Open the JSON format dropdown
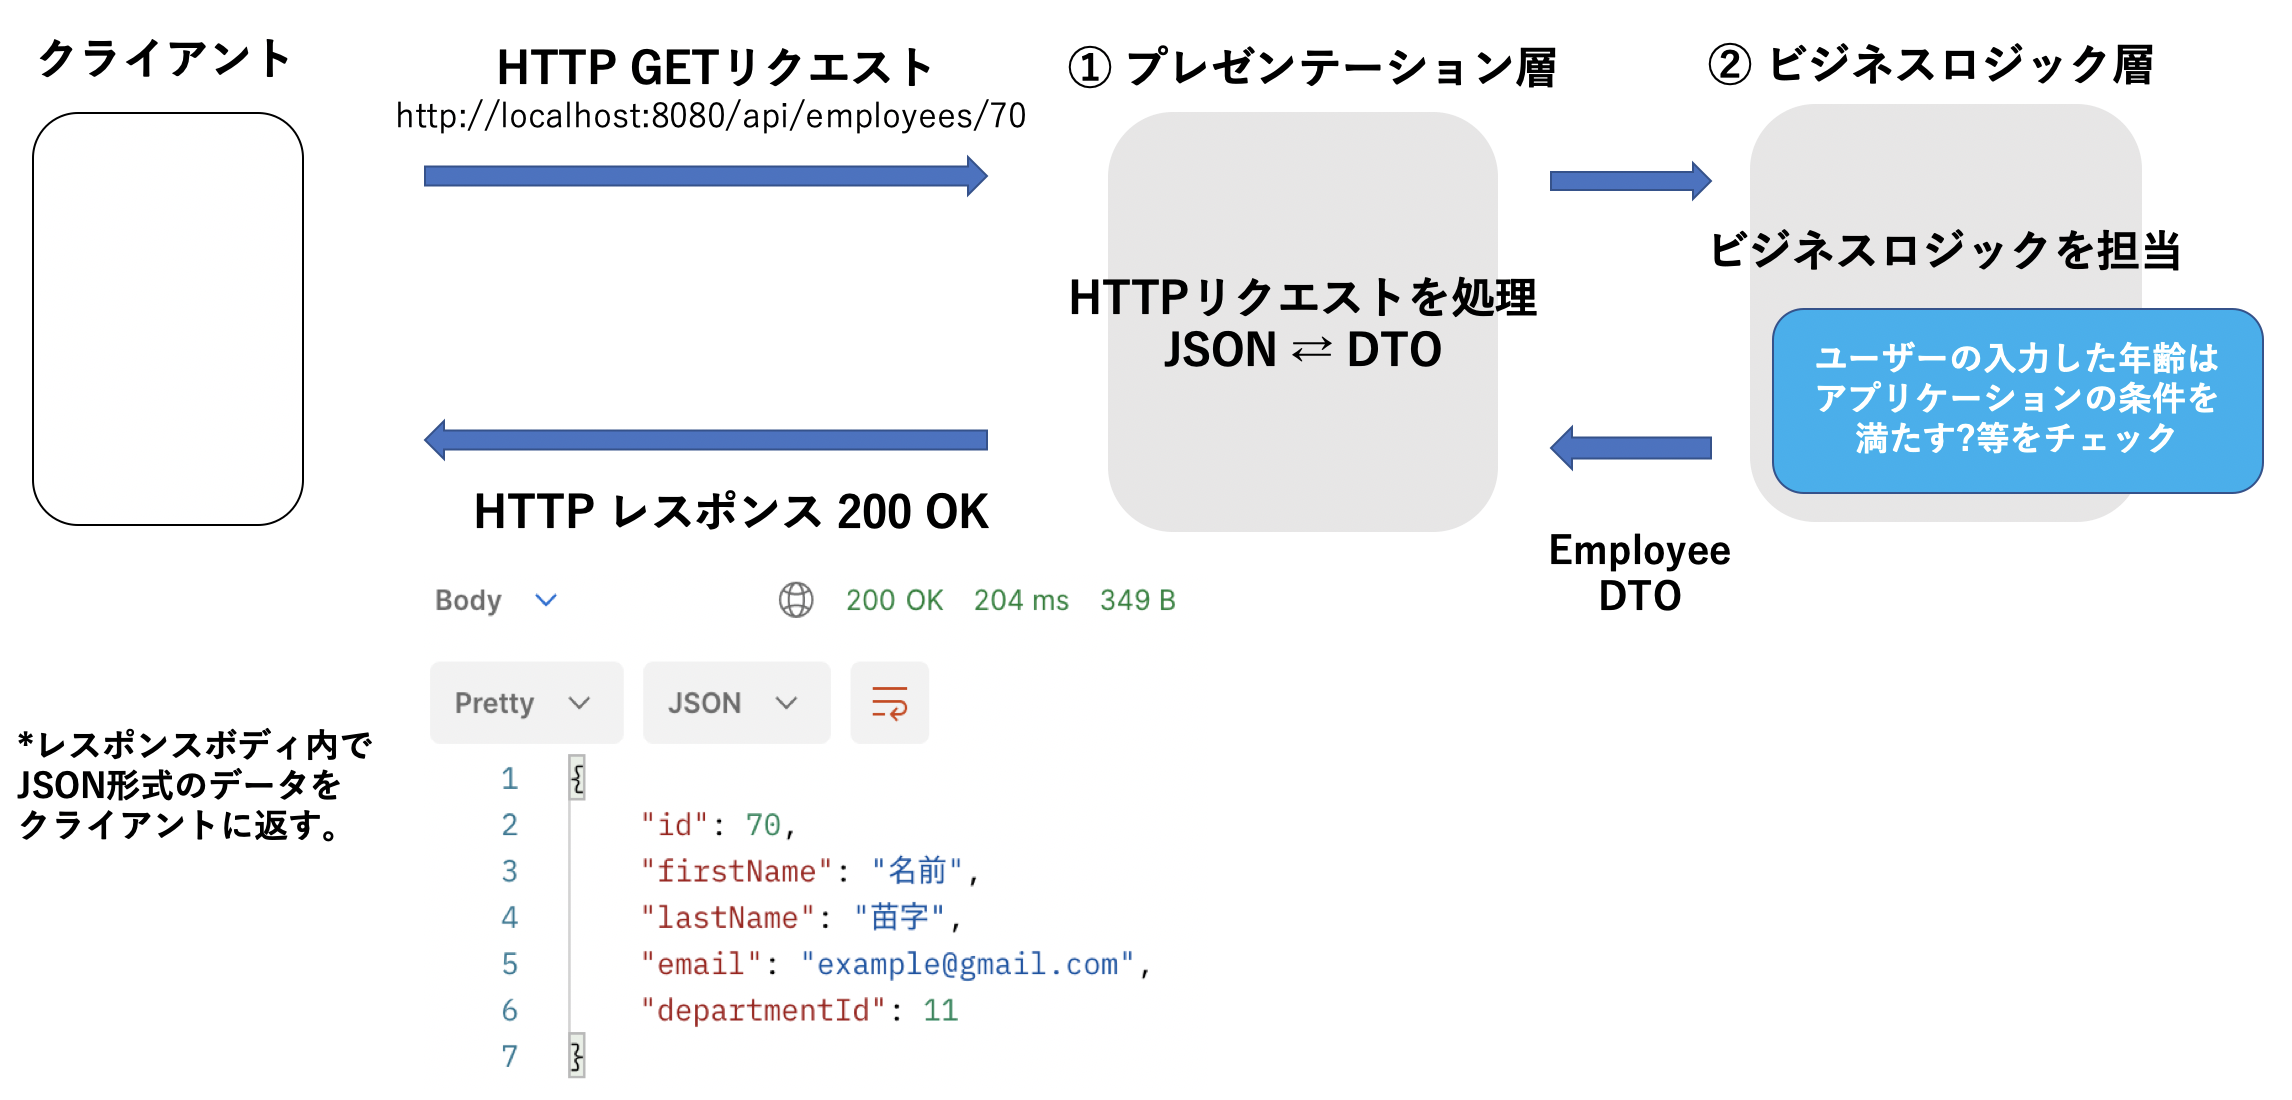The image size is (2292, 1100). pos(735,702)
